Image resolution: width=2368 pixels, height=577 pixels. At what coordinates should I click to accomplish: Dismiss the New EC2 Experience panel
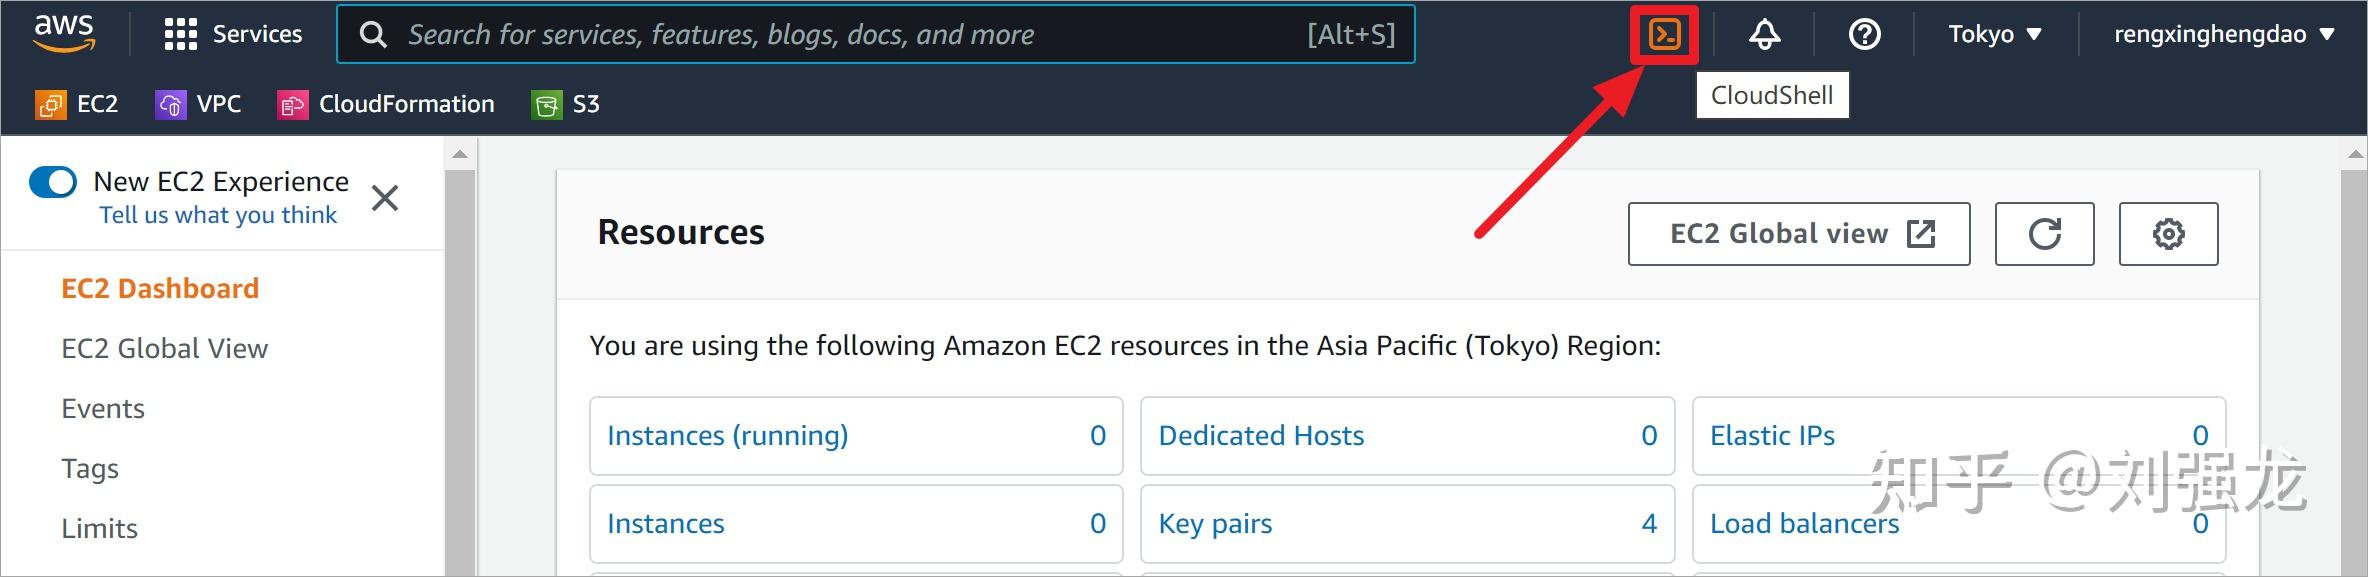pyautogui.click(x=385, y=198)
